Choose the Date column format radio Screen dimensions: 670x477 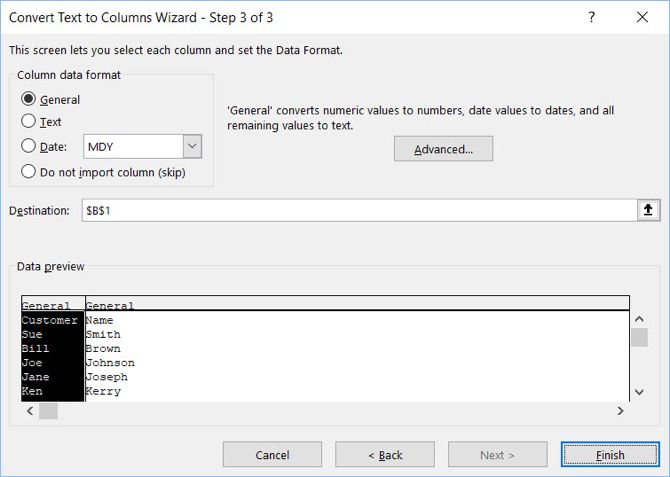(x=29, y=146)
